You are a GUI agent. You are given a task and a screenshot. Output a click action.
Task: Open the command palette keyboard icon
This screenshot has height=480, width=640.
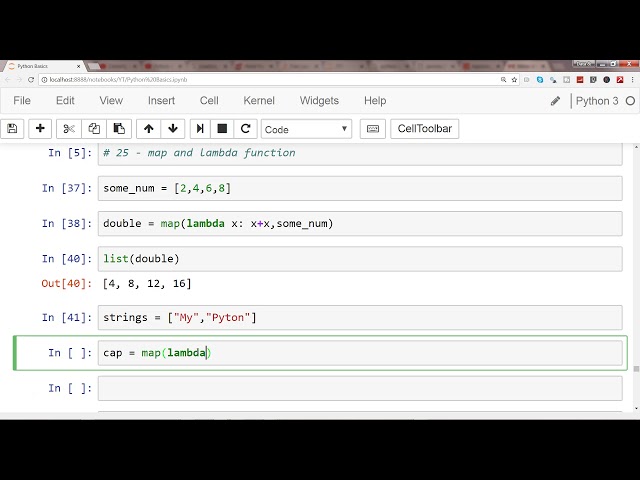373,129
